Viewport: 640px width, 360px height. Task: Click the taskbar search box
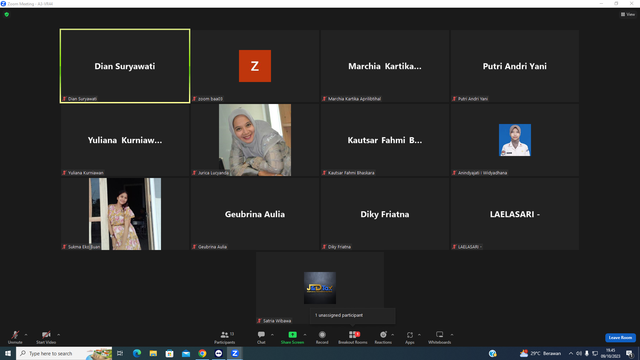point(64,353)
